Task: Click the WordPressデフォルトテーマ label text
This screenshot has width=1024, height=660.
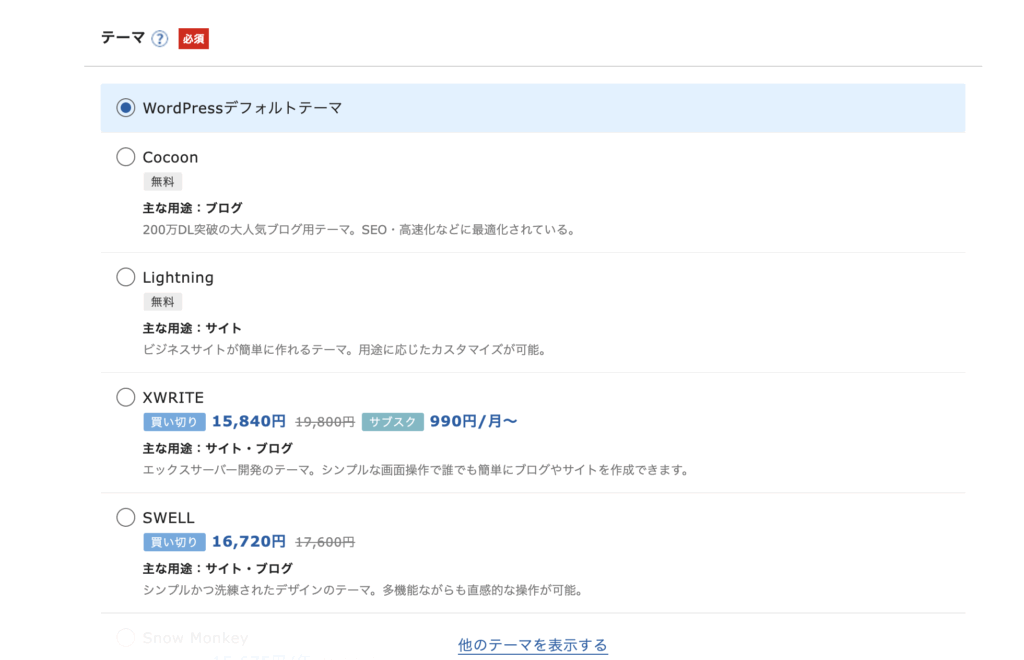Action: coord(242,108)
